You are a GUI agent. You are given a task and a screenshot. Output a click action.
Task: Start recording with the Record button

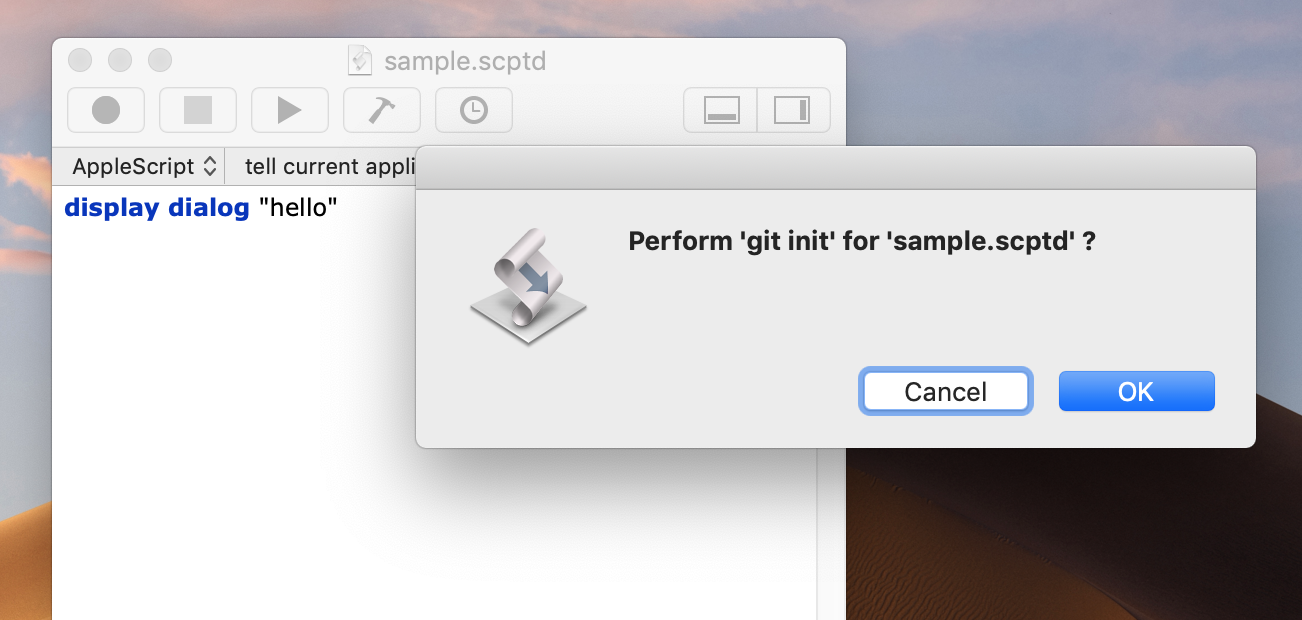pos(106,110)
